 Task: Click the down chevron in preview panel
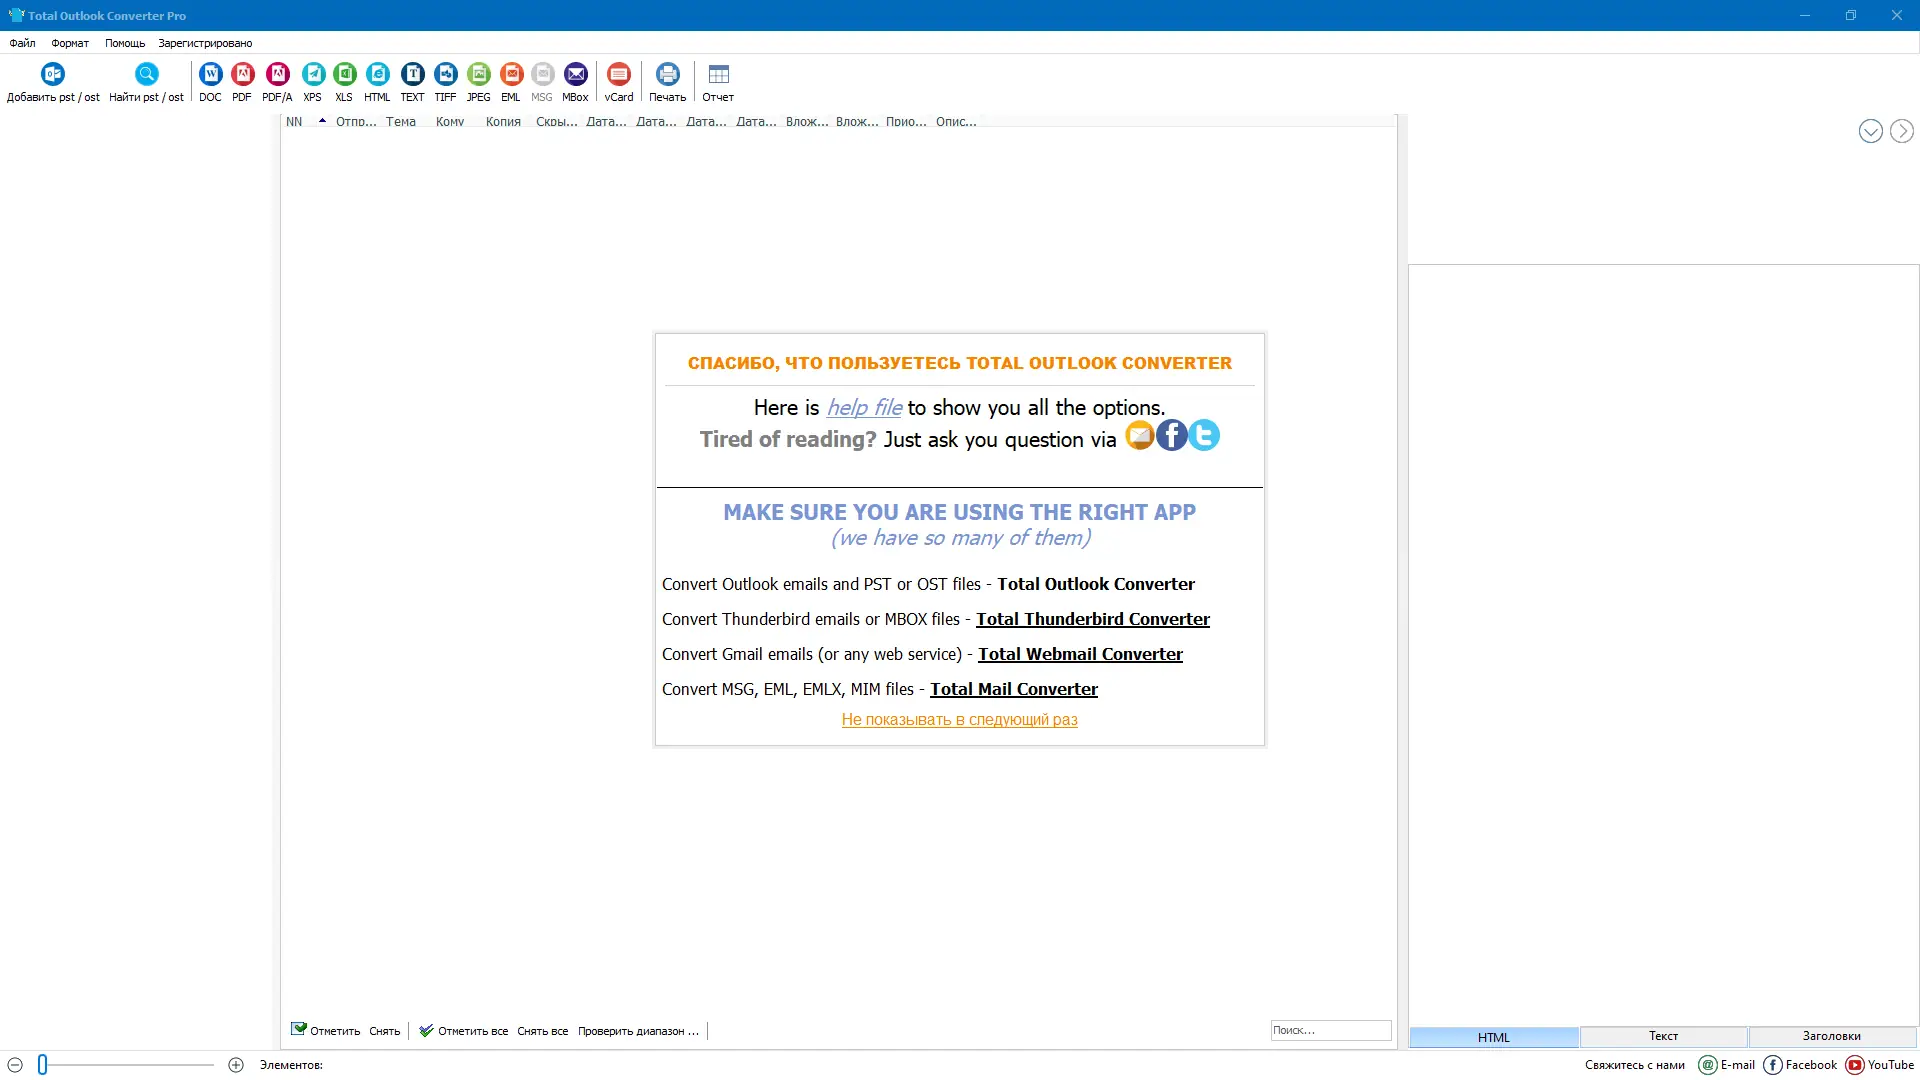click(x=1870, y=131)
